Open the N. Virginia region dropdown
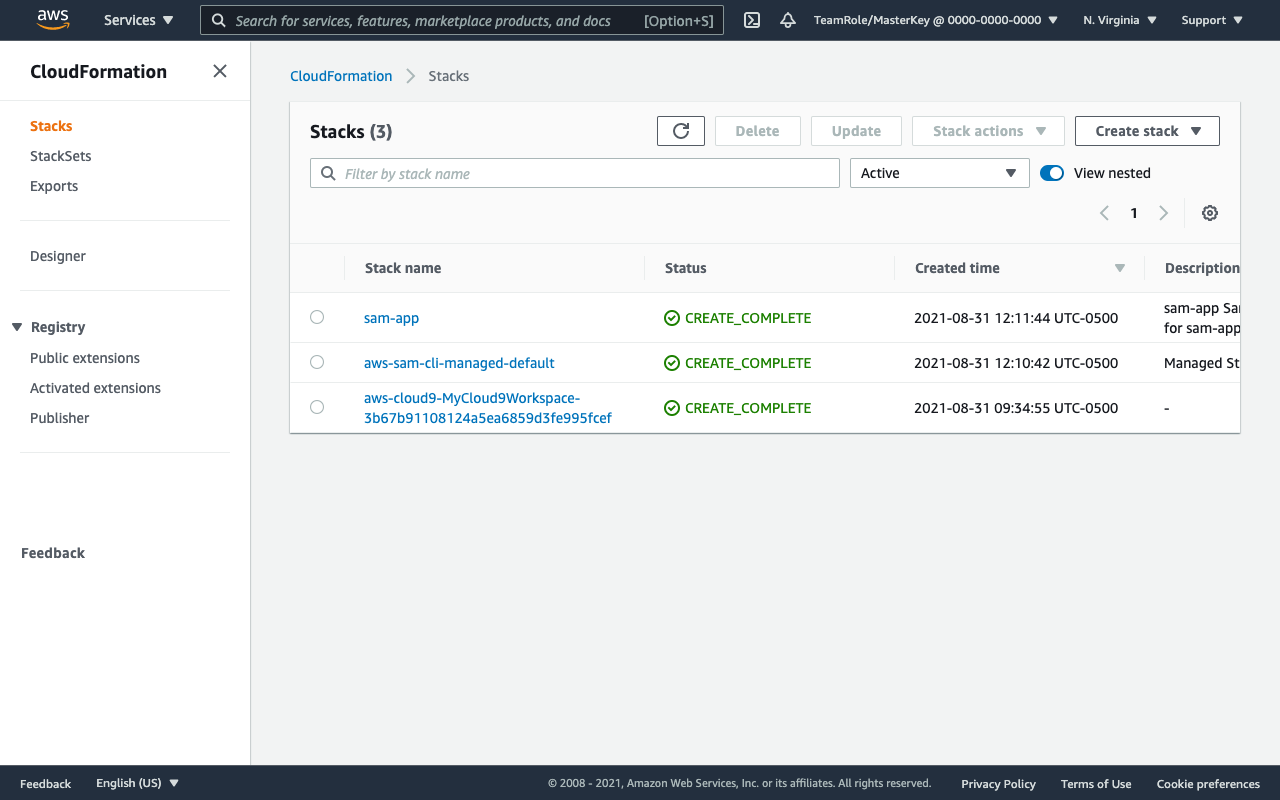The image size is (1280, 800). point(1120,20)
